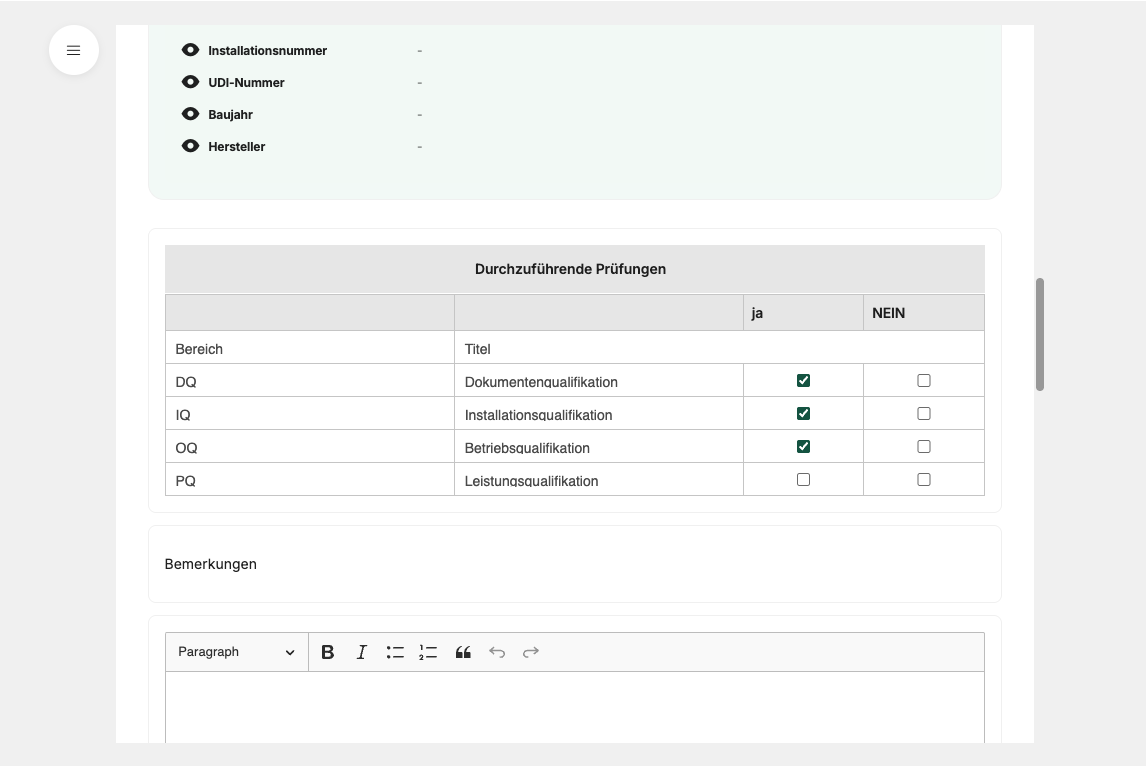The image size is (1146, 766).
Task: Click the DQ cell in the table
Action: point(310,380)
